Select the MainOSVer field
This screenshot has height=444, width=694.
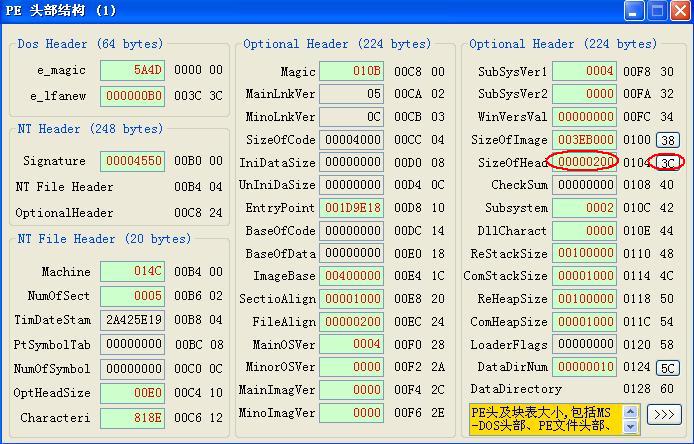351,344
